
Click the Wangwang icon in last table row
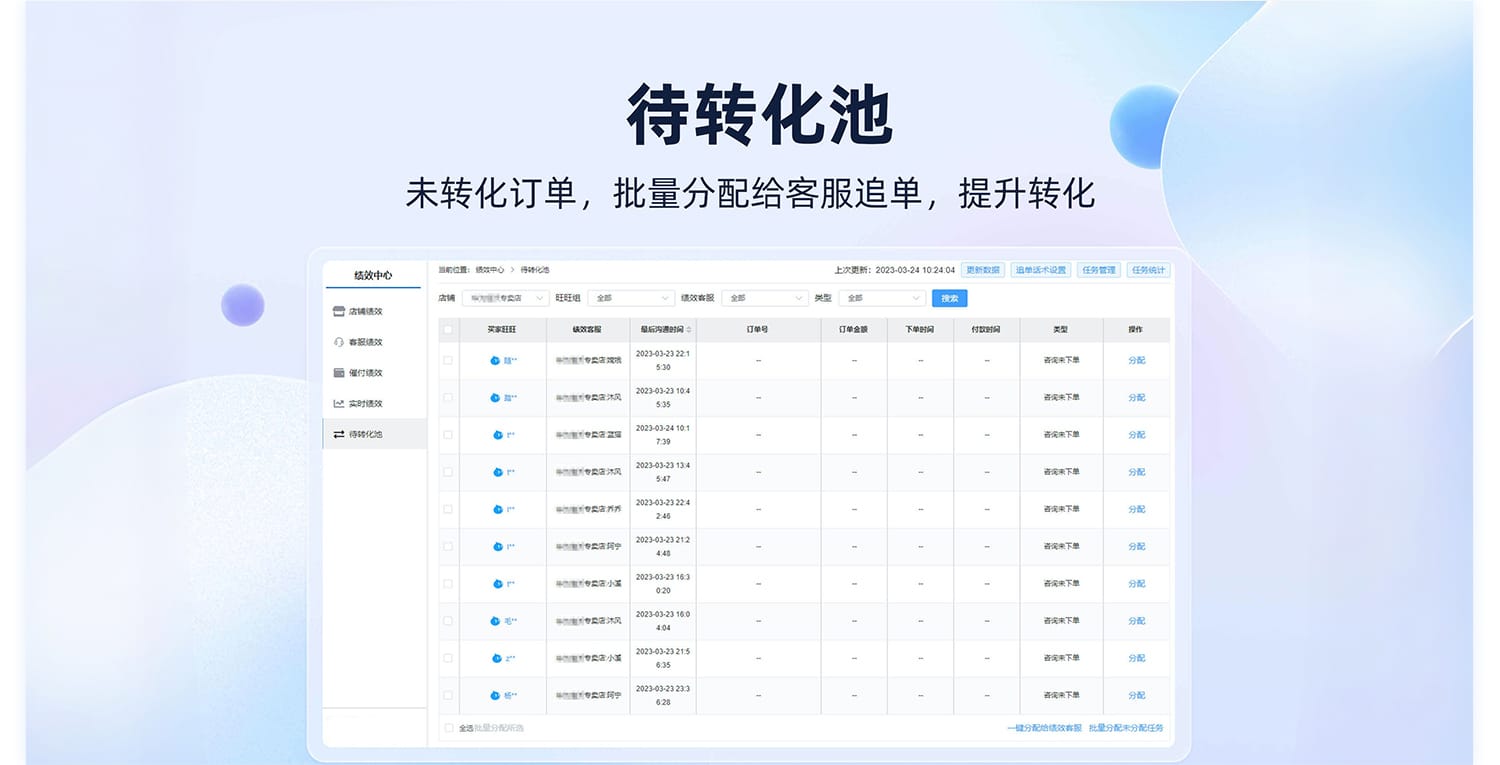click(495, 695)
